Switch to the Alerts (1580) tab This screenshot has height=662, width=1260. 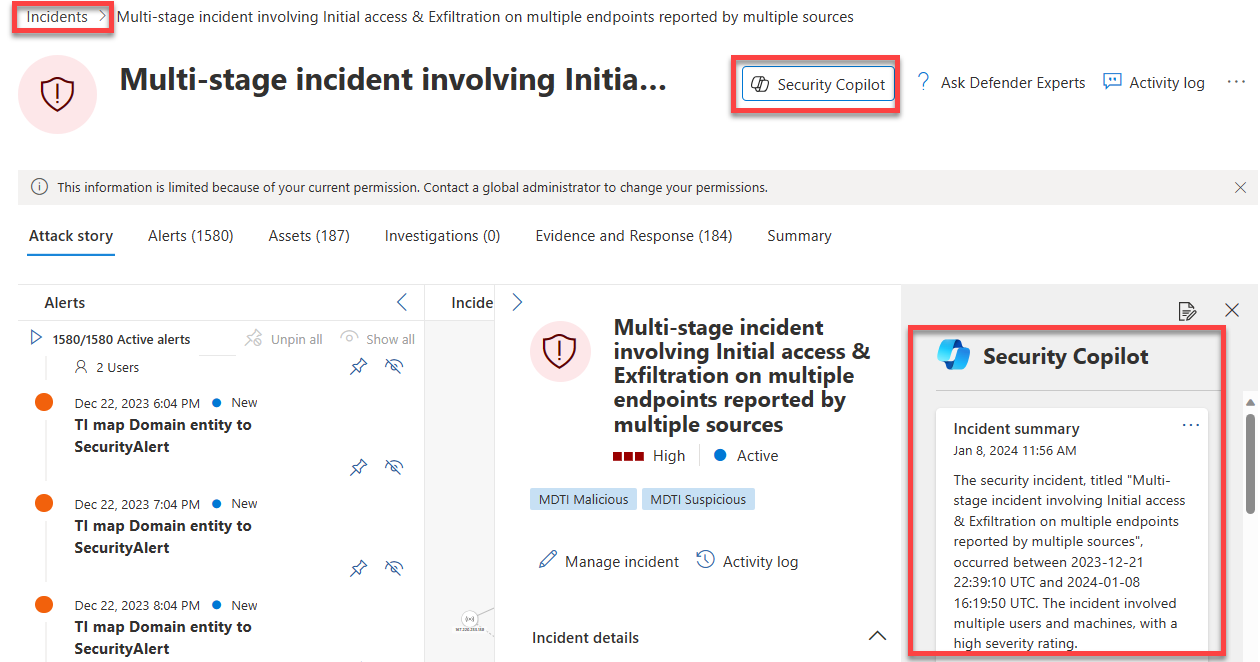click(x=190, y=236)
